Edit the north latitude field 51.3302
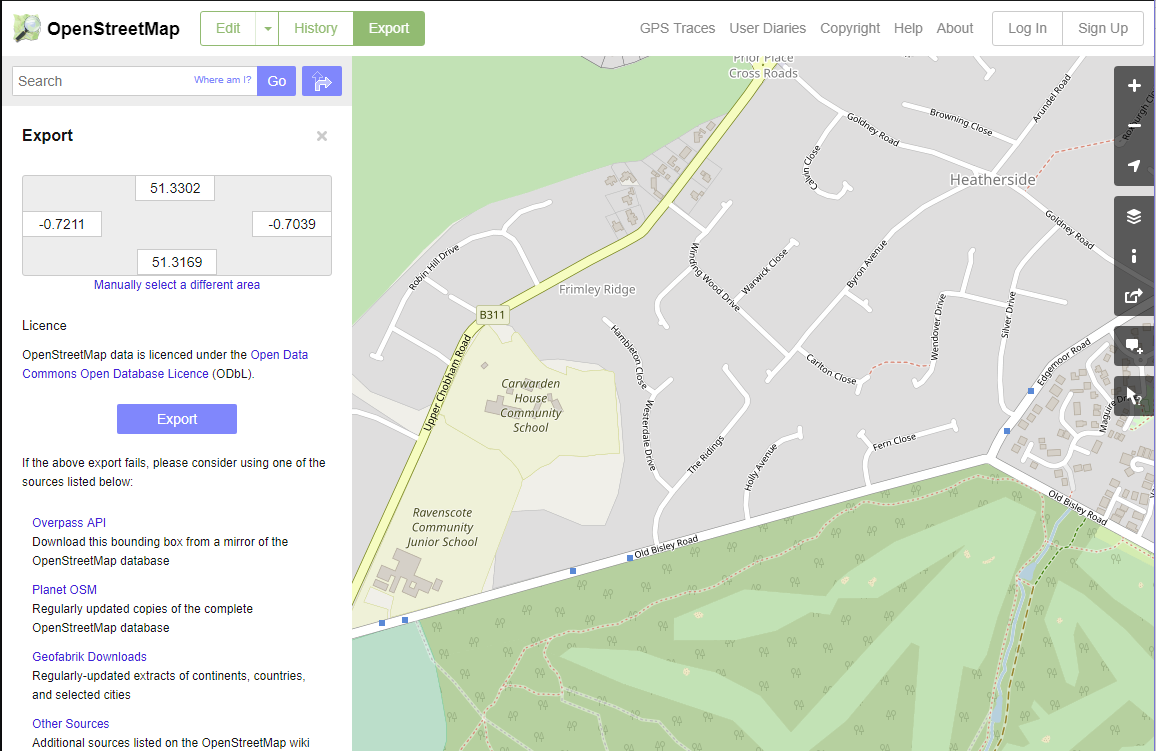The width and height of the screenshot is (1156, 751). (x=175, y=188)
